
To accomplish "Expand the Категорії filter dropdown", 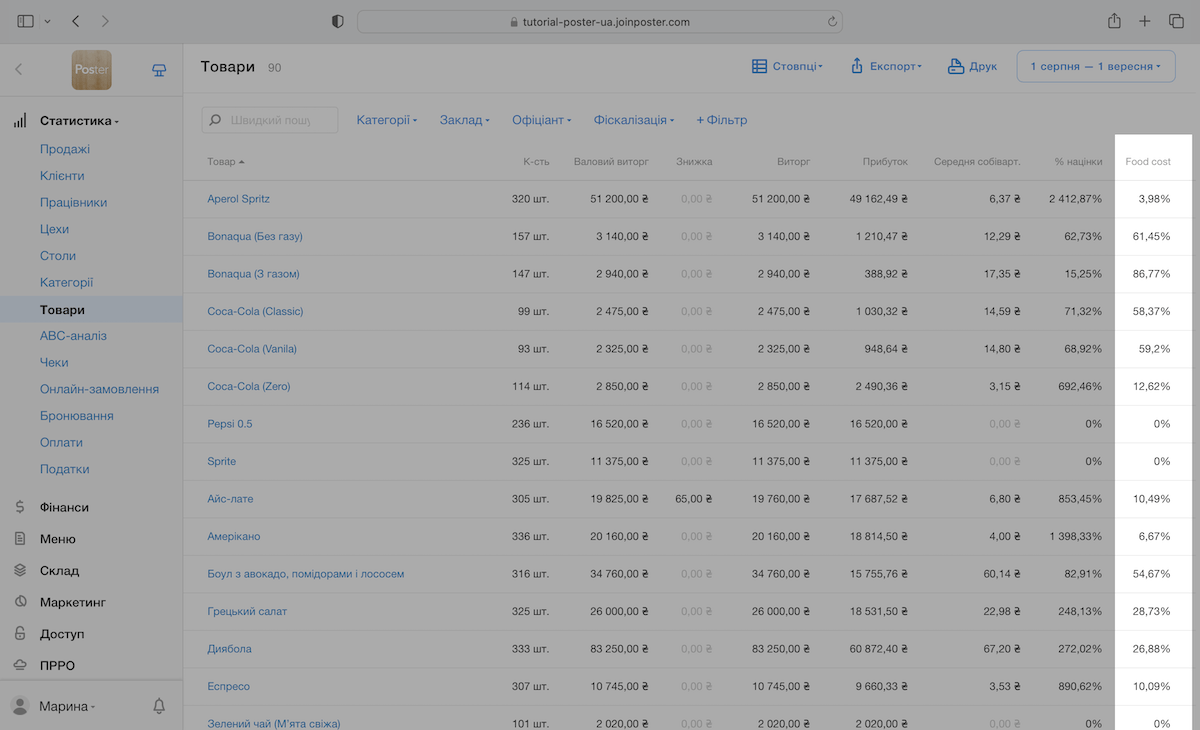I will click(x=387, y=120).
